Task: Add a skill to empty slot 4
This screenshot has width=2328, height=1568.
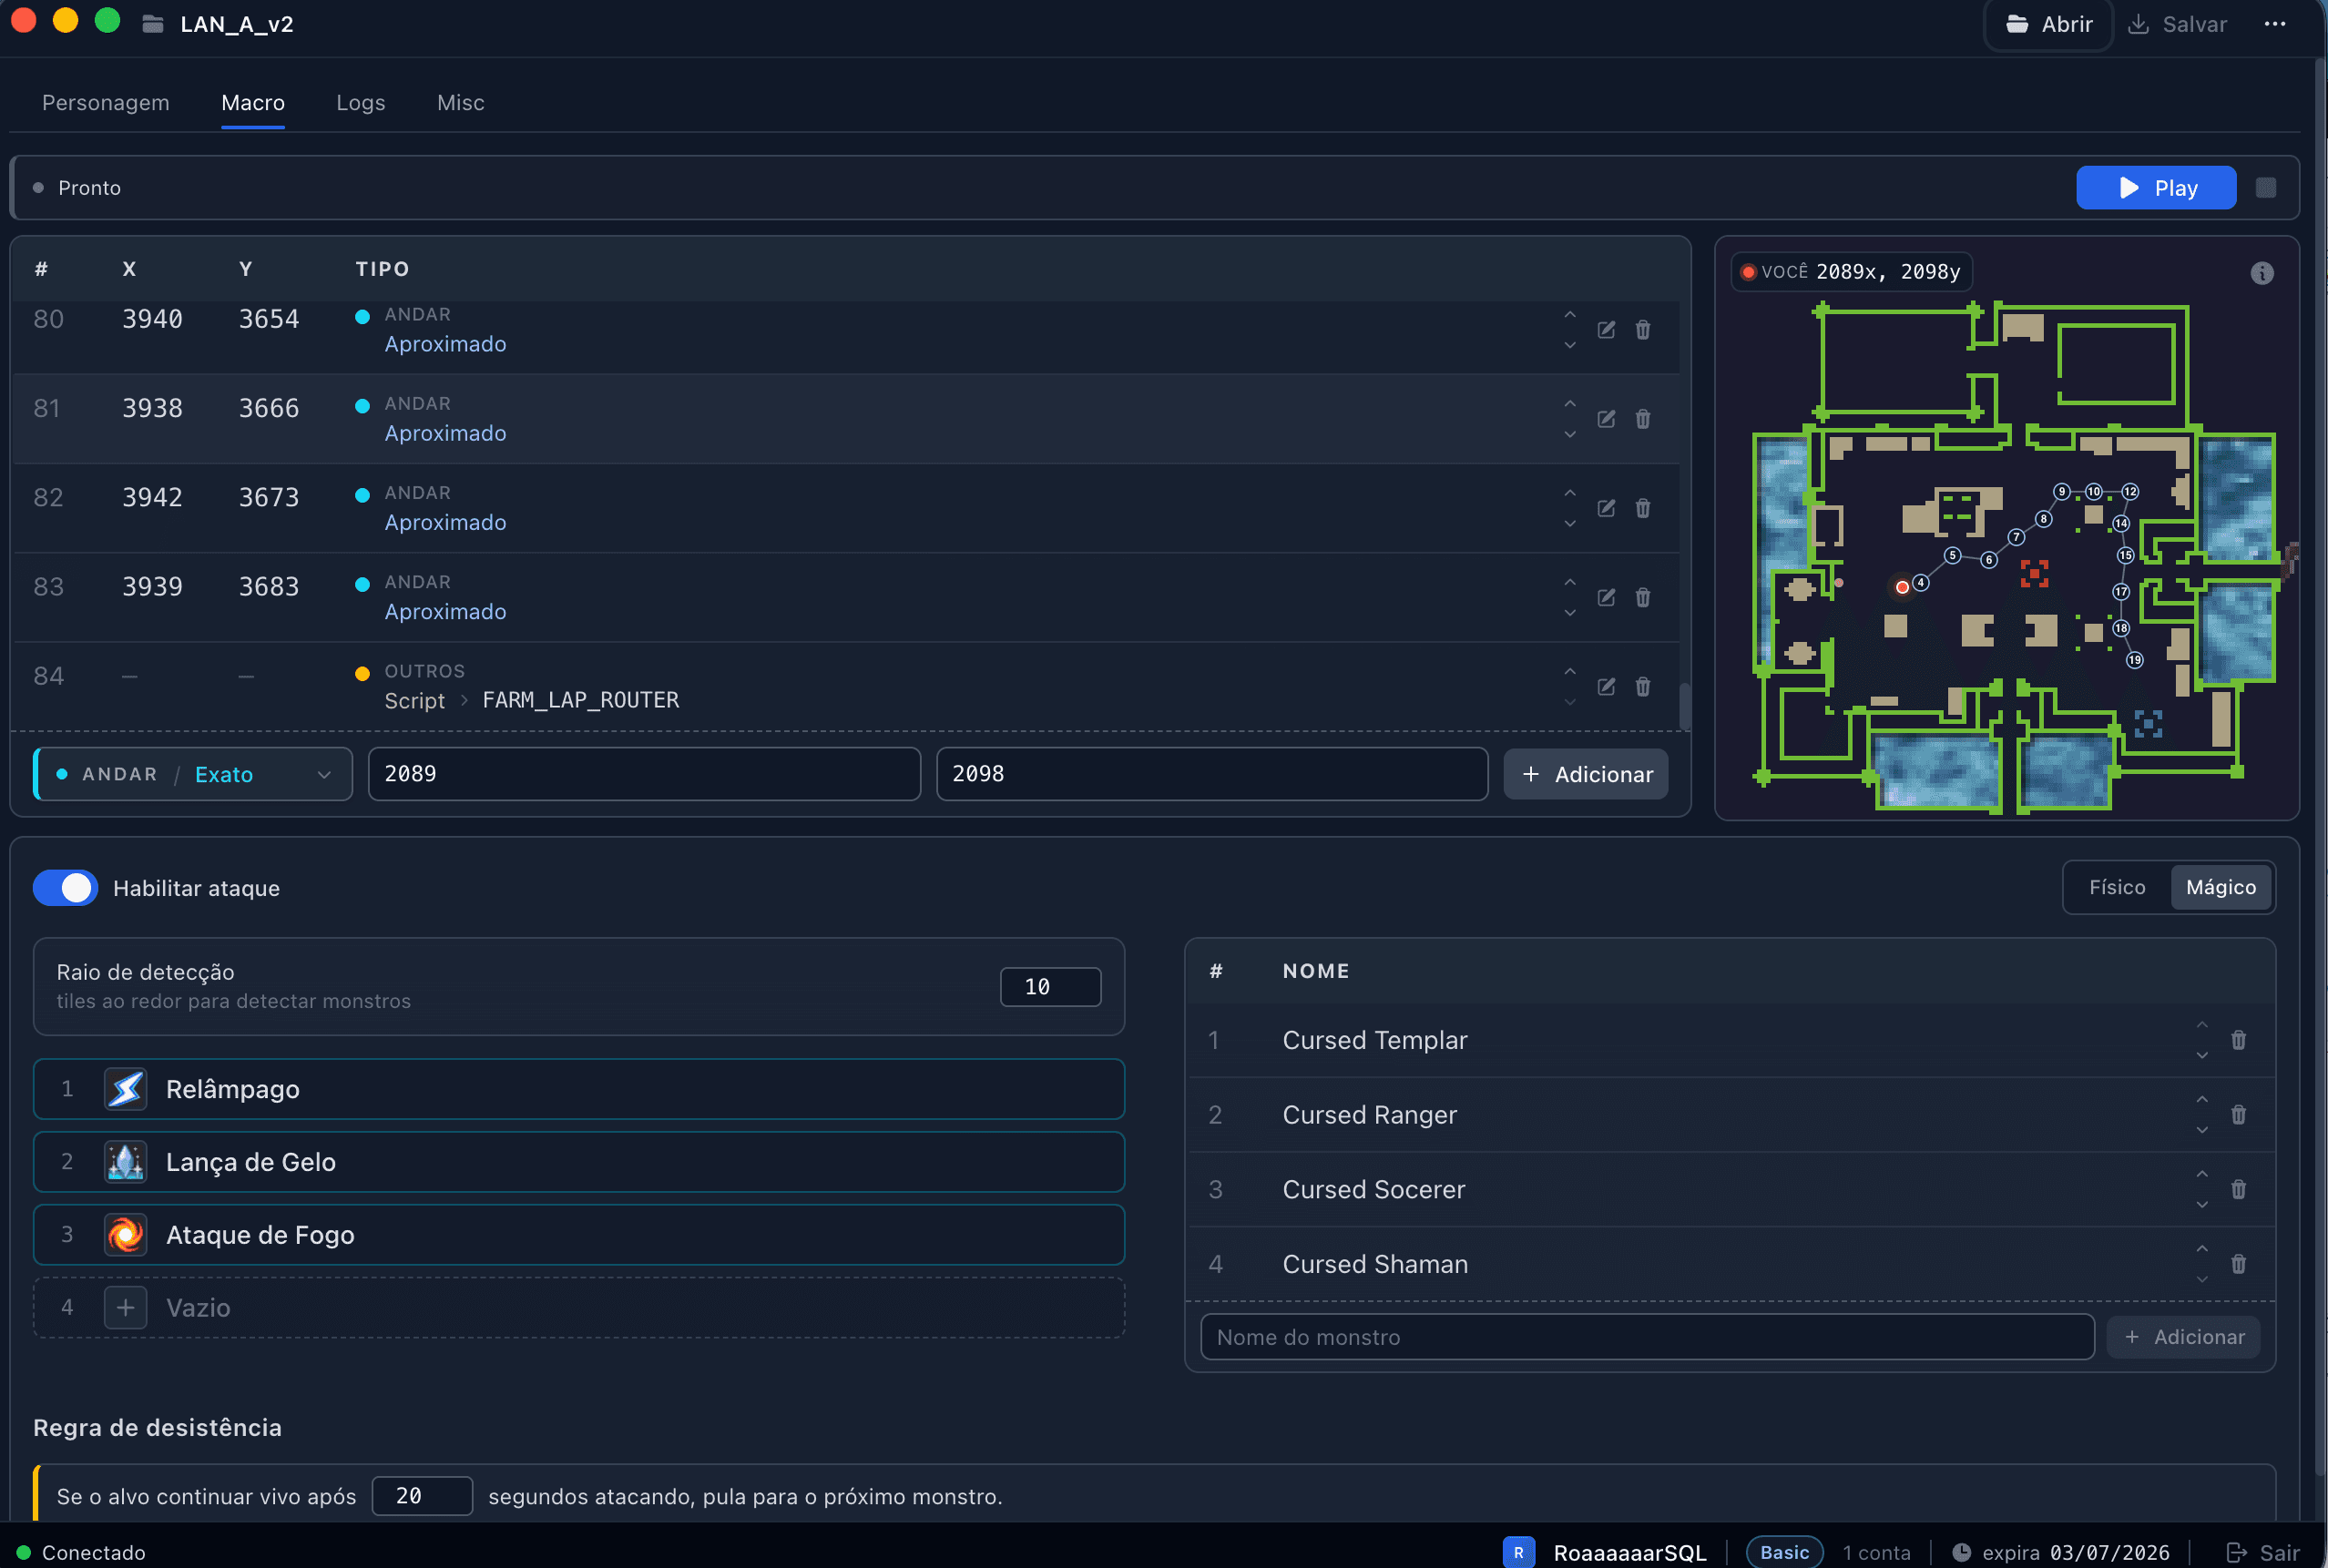Action: 126,1308
